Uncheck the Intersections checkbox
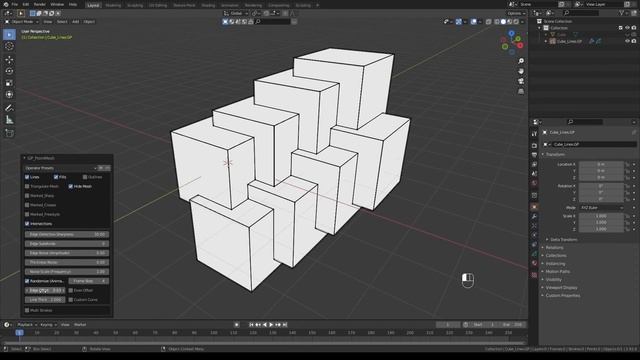This screenshot has height=360, width=640. click(x=27, y=224)
